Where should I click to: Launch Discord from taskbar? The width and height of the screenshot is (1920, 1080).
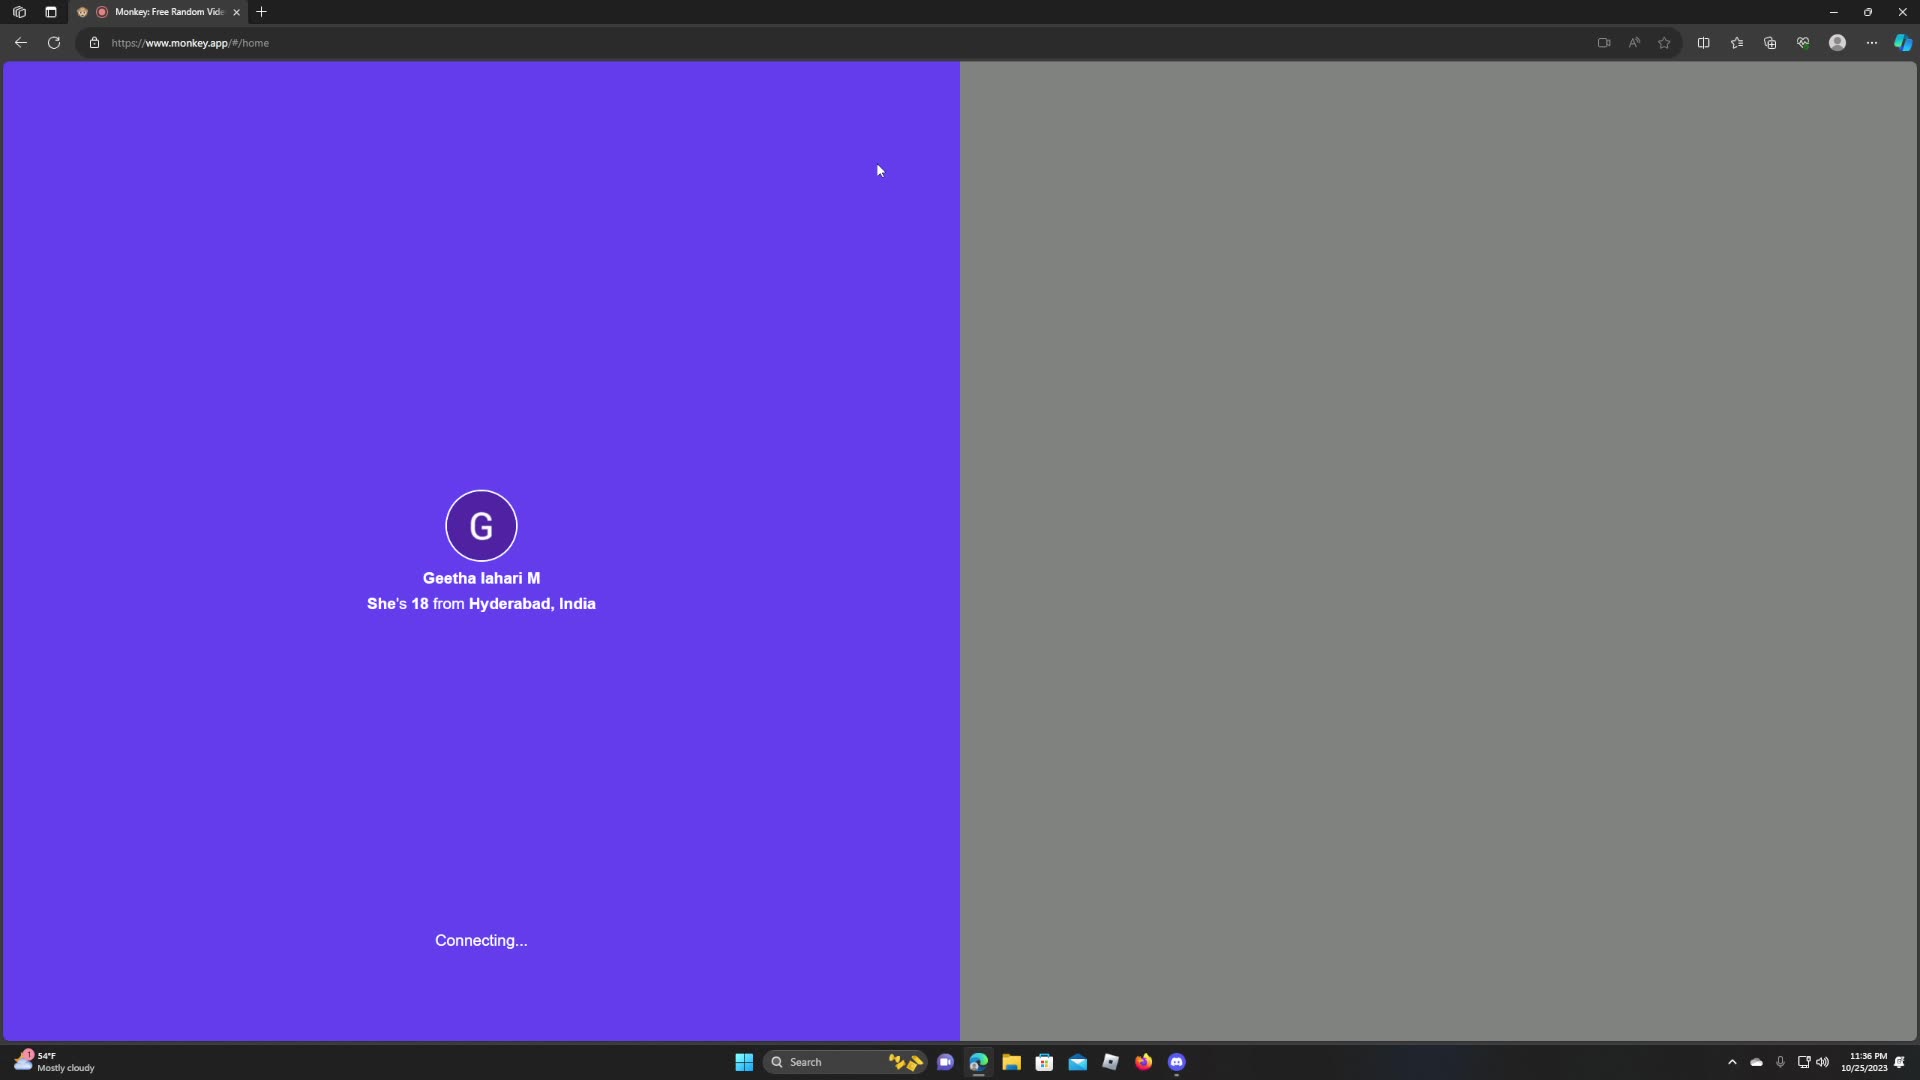pos(1176,1062)
